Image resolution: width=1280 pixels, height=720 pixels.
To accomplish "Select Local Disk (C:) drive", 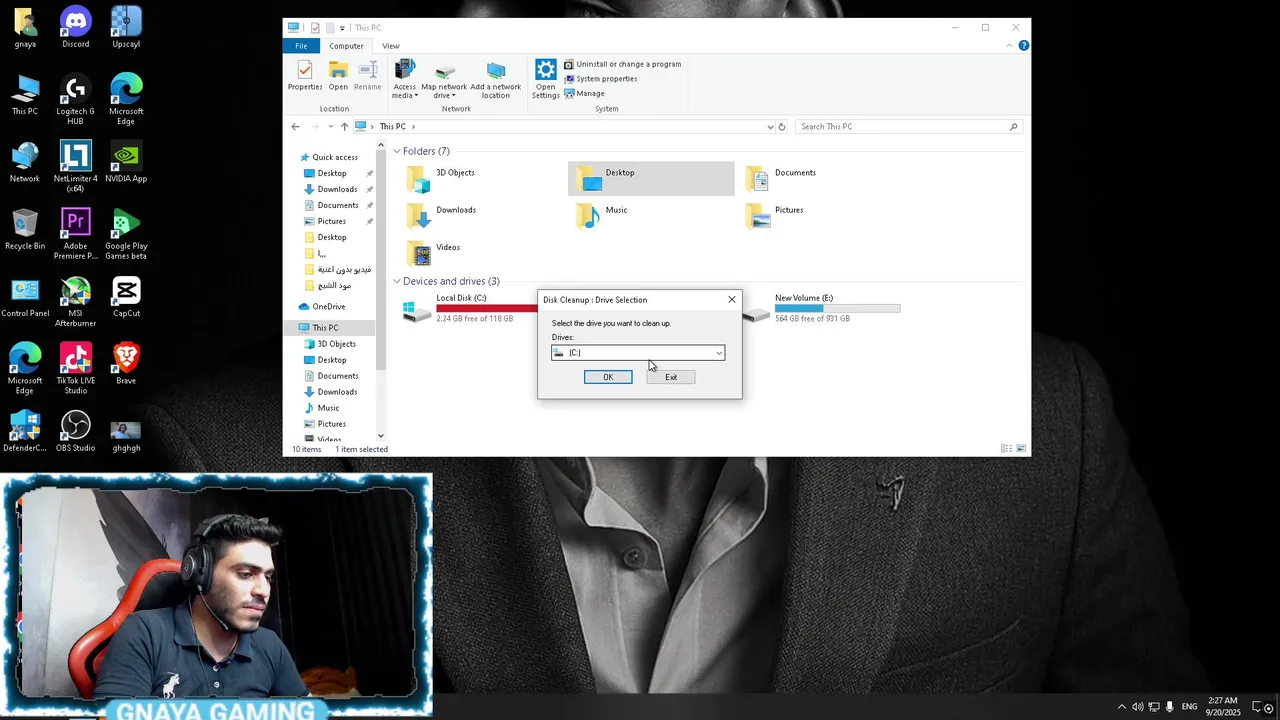I will (470, 308).
